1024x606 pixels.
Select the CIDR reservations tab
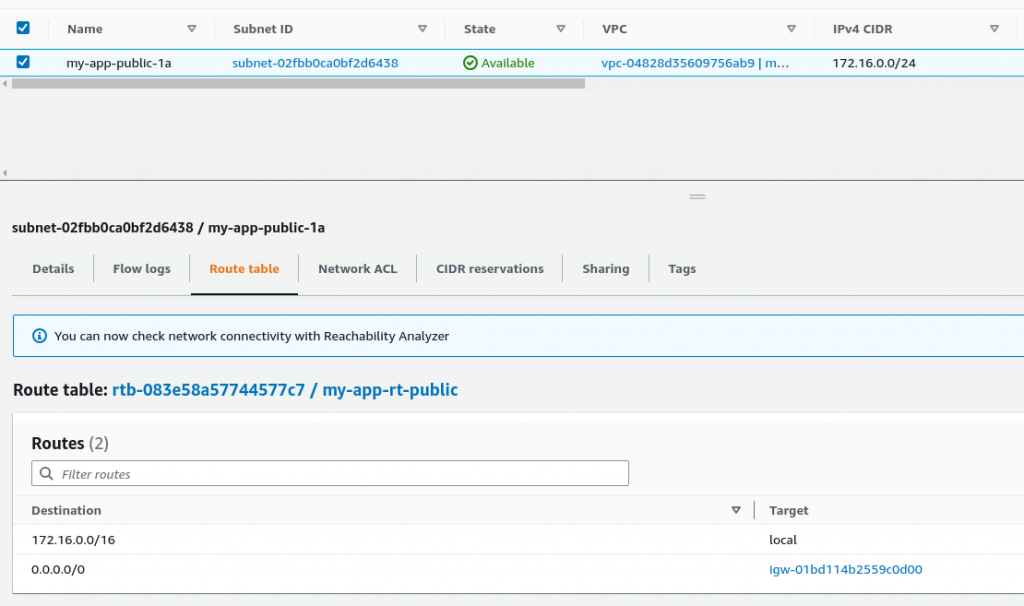coord(490,268)
